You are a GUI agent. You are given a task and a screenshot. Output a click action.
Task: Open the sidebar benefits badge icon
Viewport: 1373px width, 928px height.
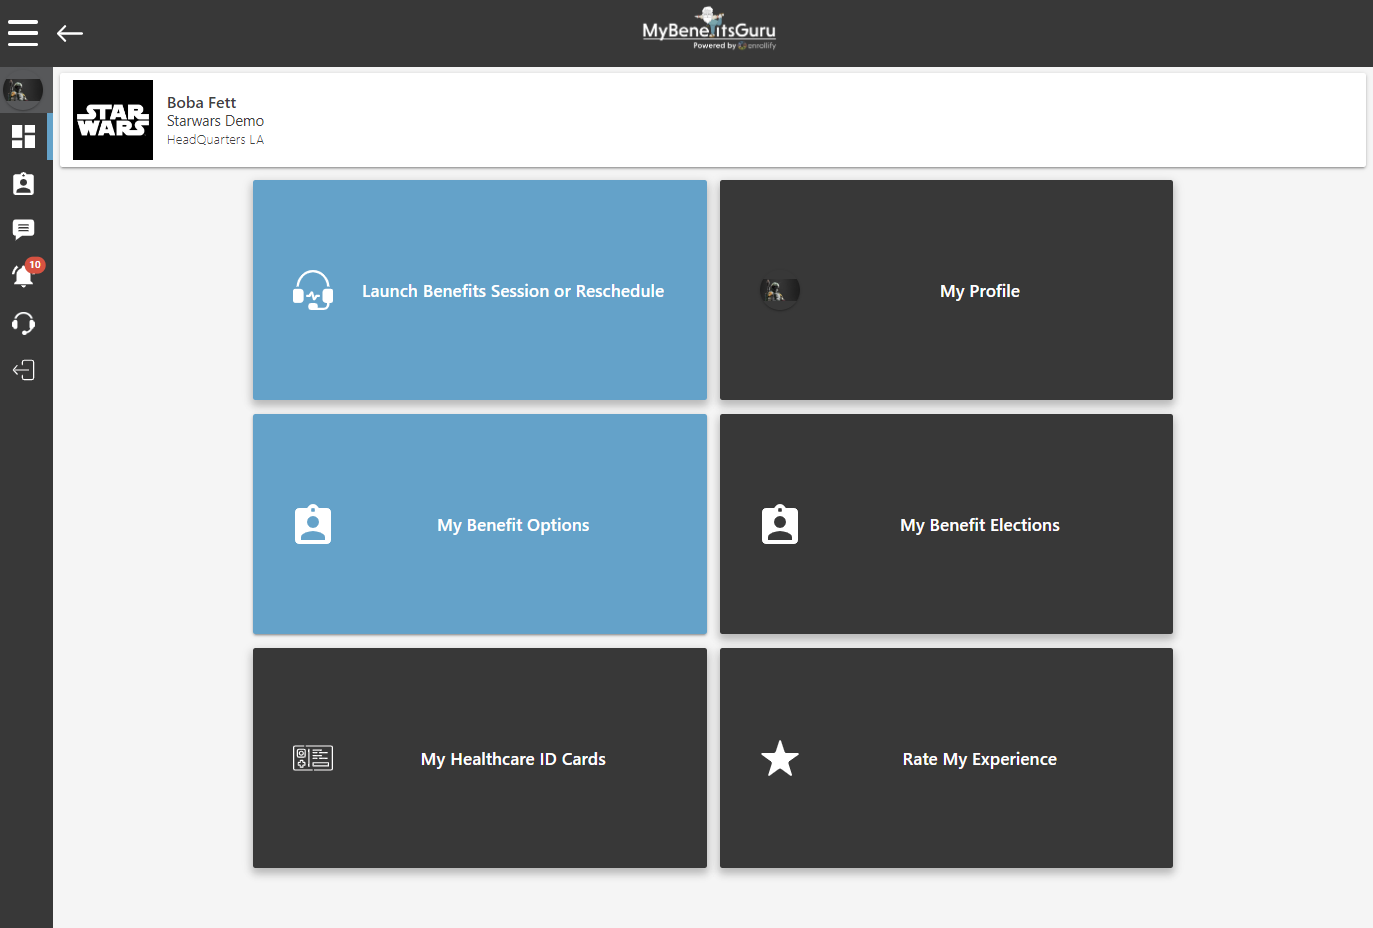24,184
